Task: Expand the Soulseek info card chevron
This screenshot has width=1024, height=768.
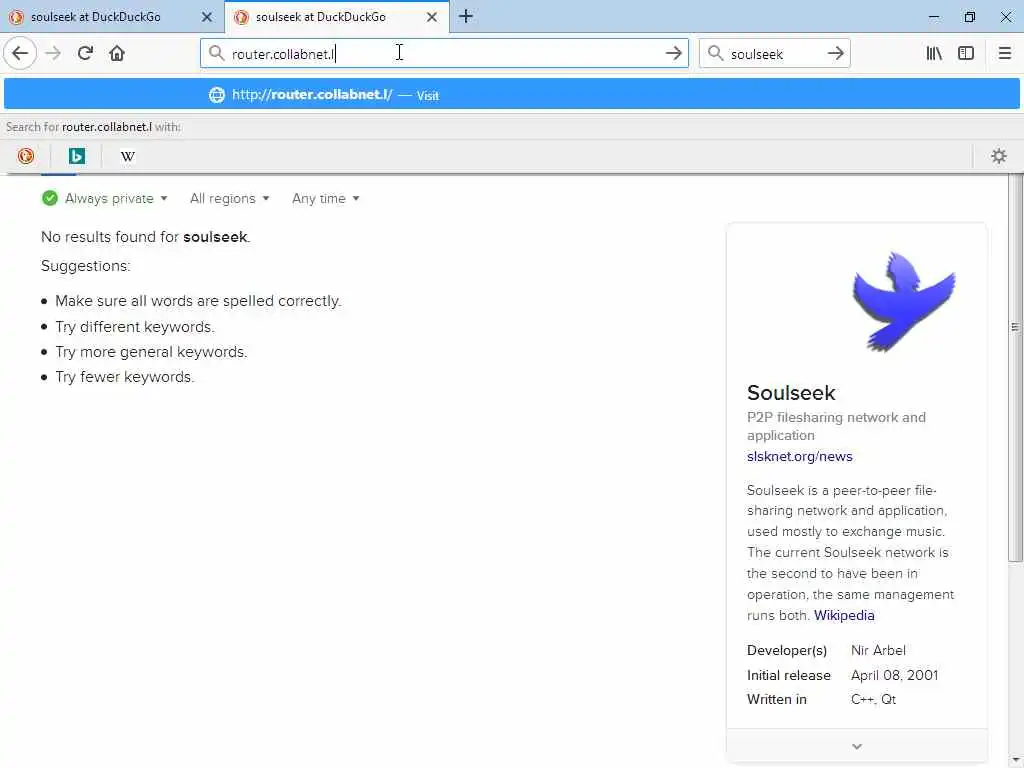Action: coord(857,746)
